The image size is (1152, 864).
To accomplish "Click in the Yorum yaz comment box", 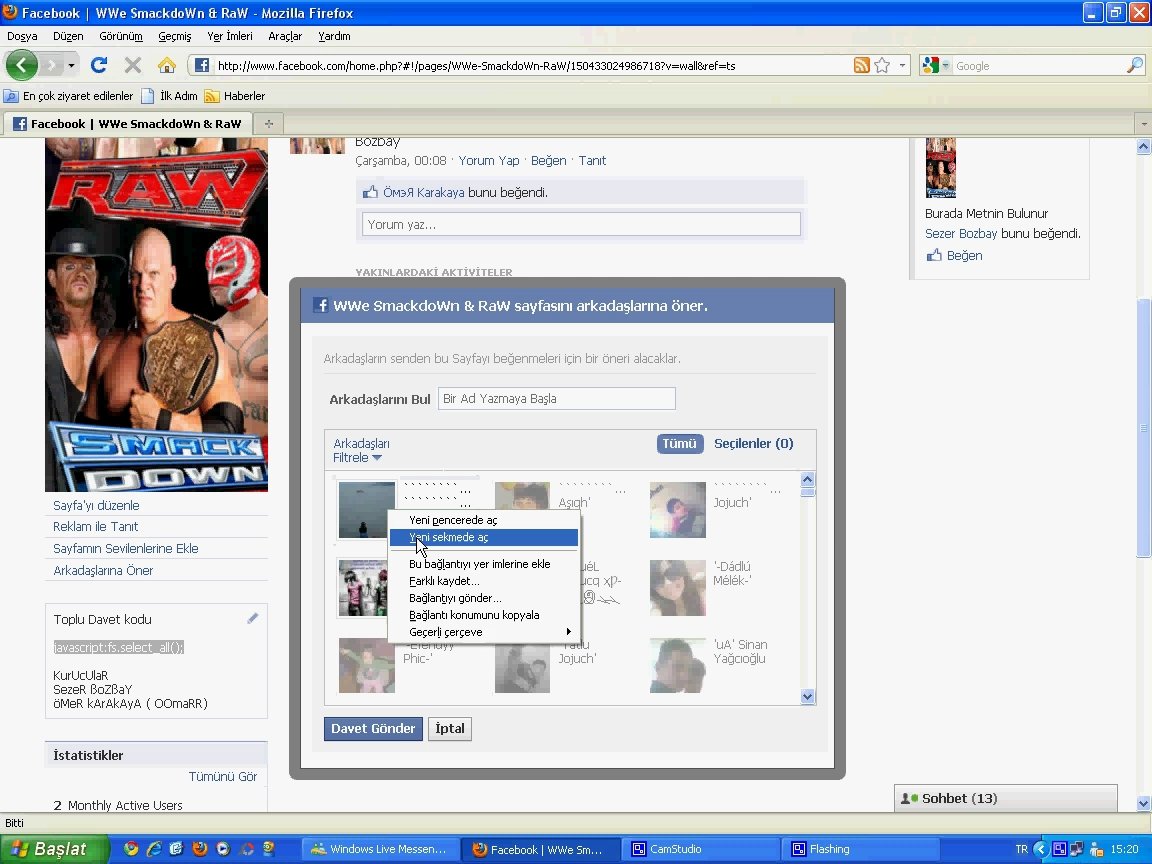I will pyautogui.click(x=581, y=224).
